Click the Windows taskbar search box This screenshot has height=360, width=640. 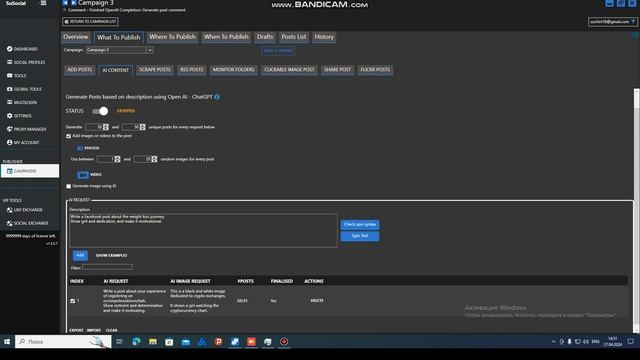pos(63,342)
